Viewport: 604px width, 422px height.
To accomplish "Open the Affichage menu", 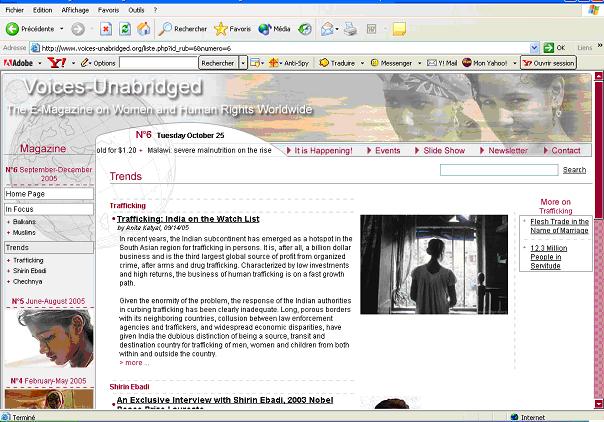I will pos(73,10).
